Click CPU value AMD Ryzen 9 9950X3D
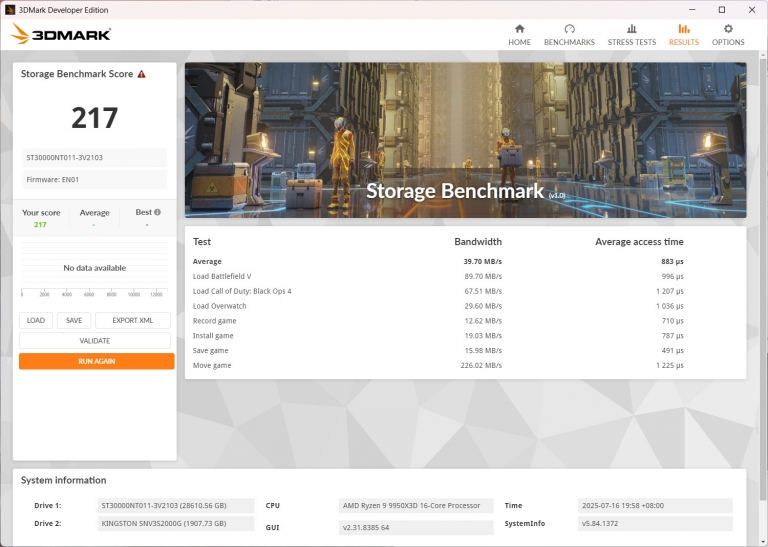Viewport: 768px width, 547px height. pyautogui.click(x=416, y=505)
